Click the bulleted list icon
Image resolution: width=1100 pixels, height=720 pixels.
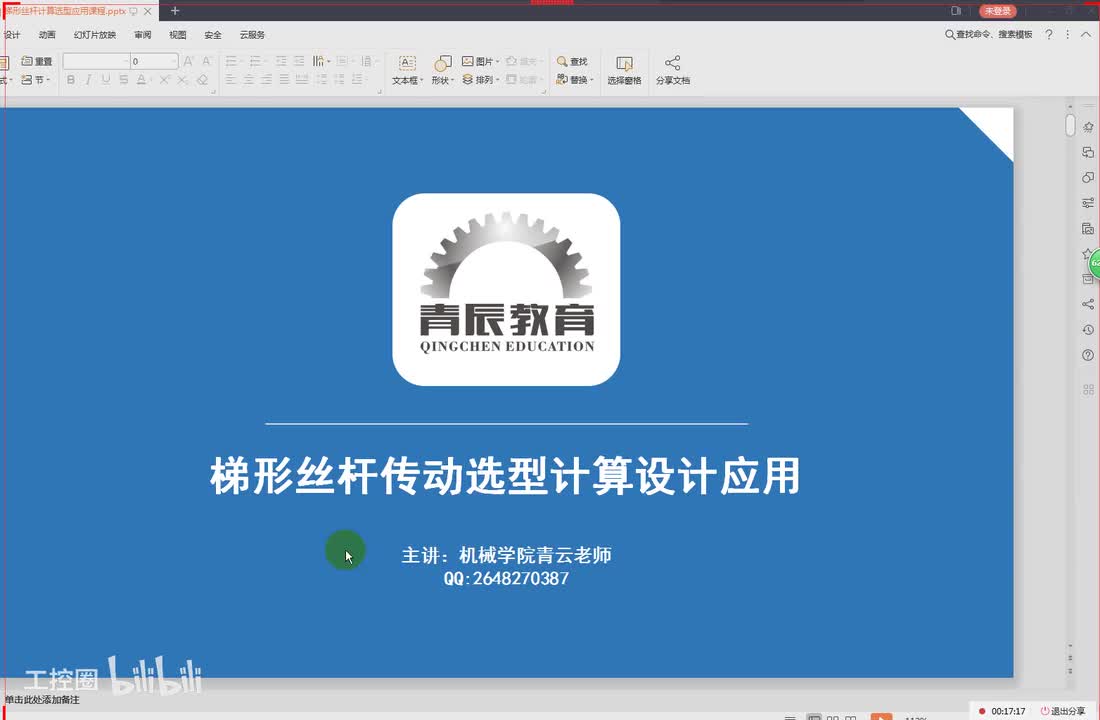pyautogui.click(x=232, y=61)
